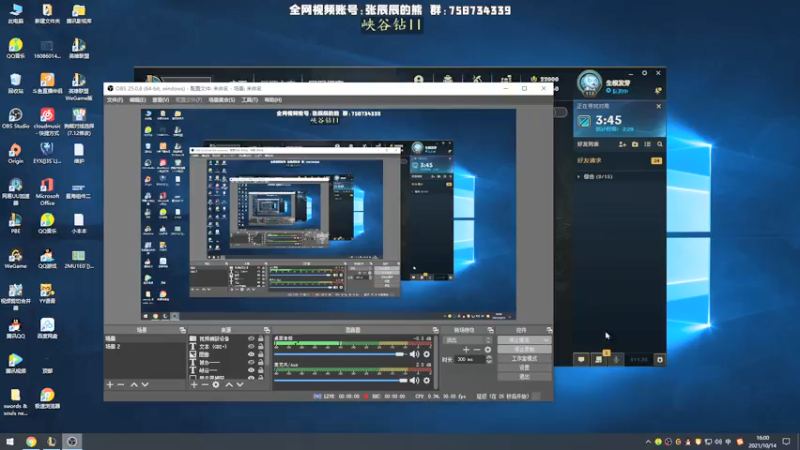Remove the selected source with the Sources minus icon
800x450 pixels.
pyautogui.click(x=205, y=385)
